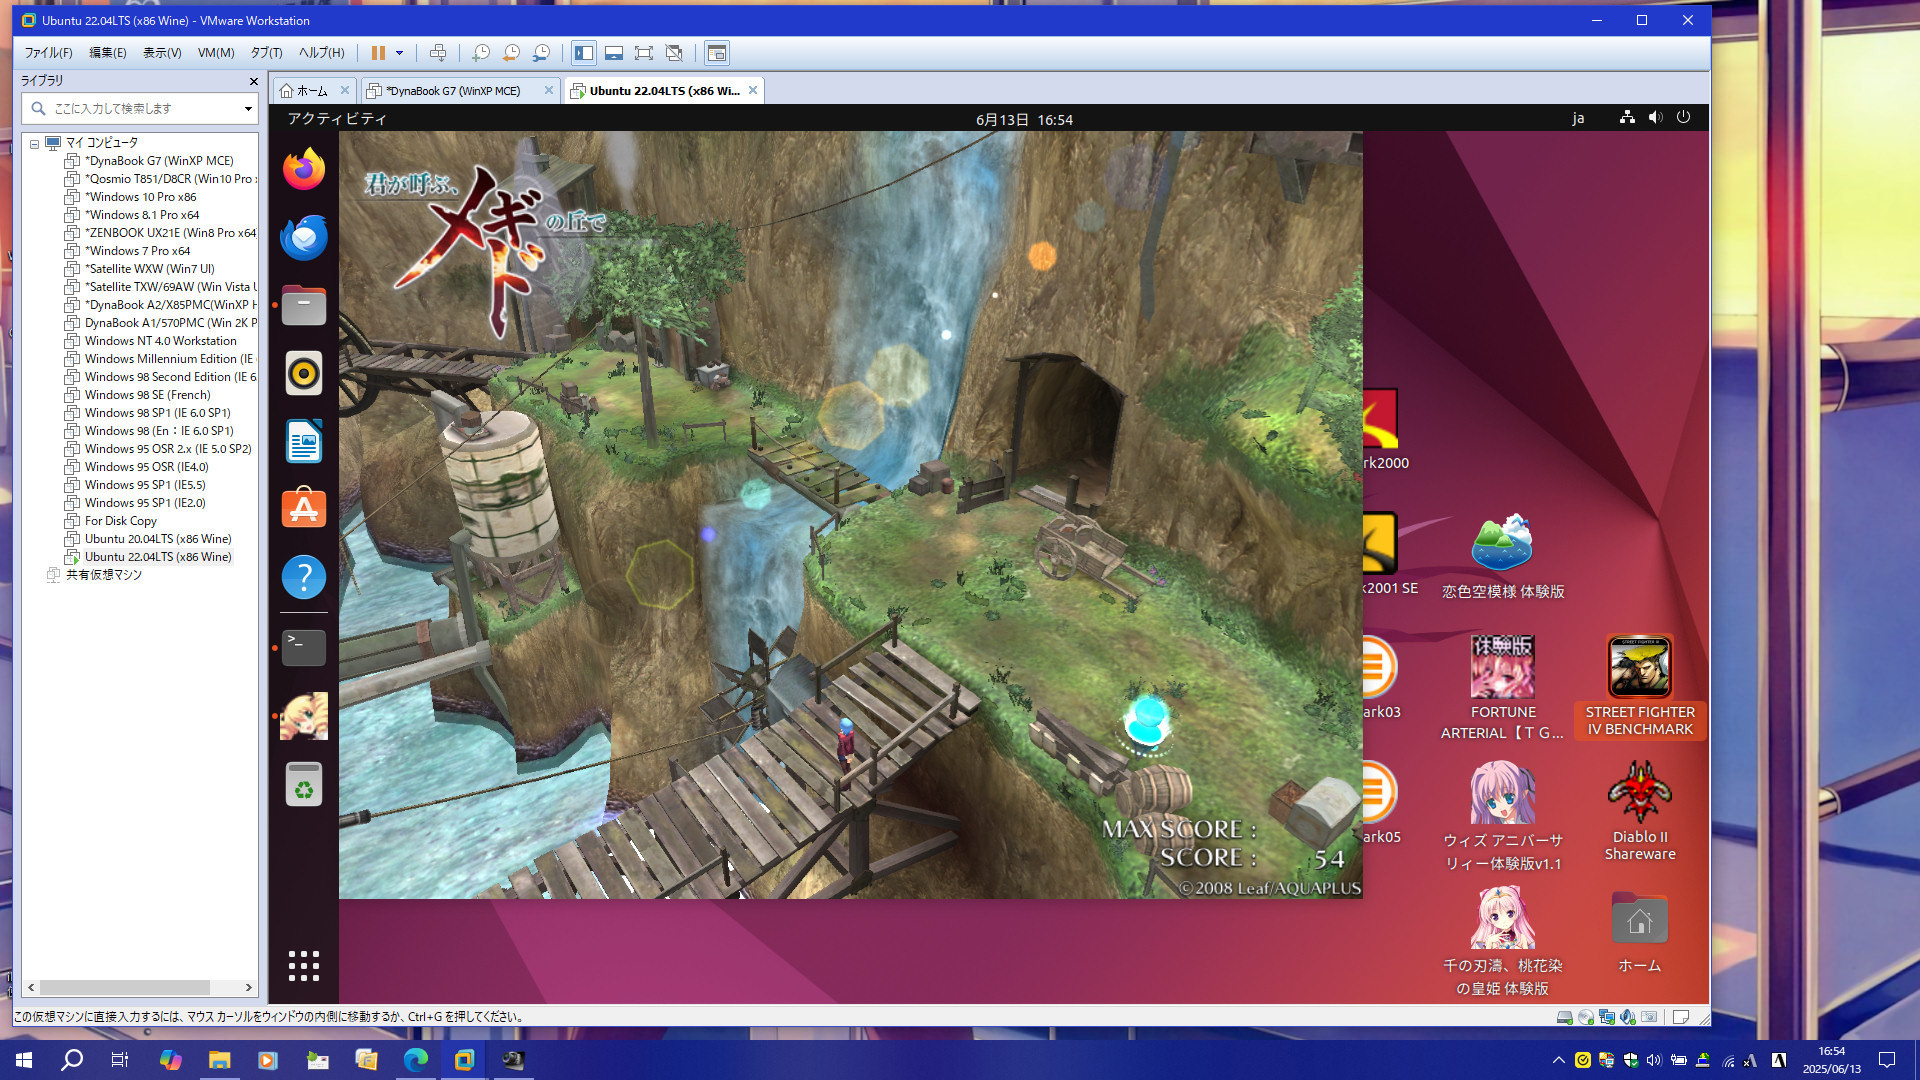Viewport: 1920px width, 1080px height.
Task: Enter full screen mode in VMware toolbar
Action: 644,53
